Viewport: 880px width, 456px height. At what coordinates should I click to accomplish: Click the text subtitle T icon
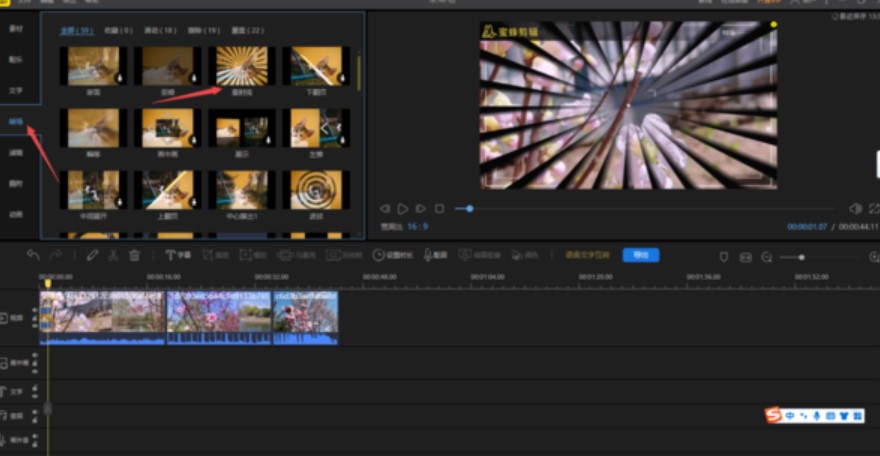point(171,255)
